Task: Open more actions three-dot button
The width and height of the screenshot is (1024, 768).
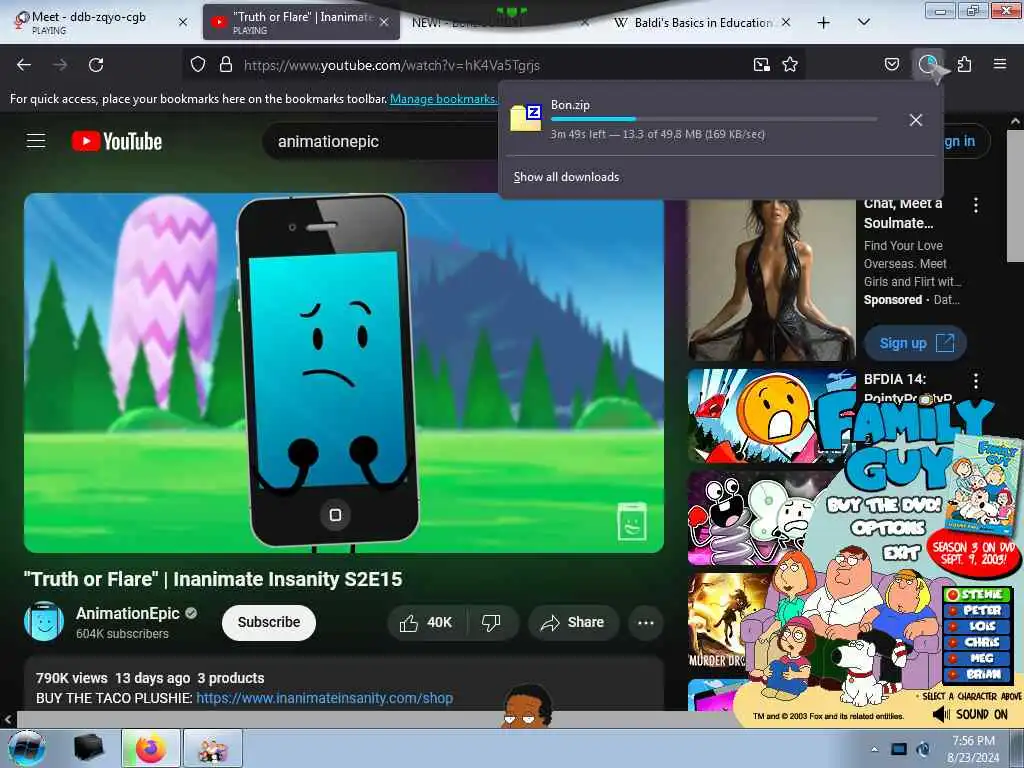Action: (646, 622)
